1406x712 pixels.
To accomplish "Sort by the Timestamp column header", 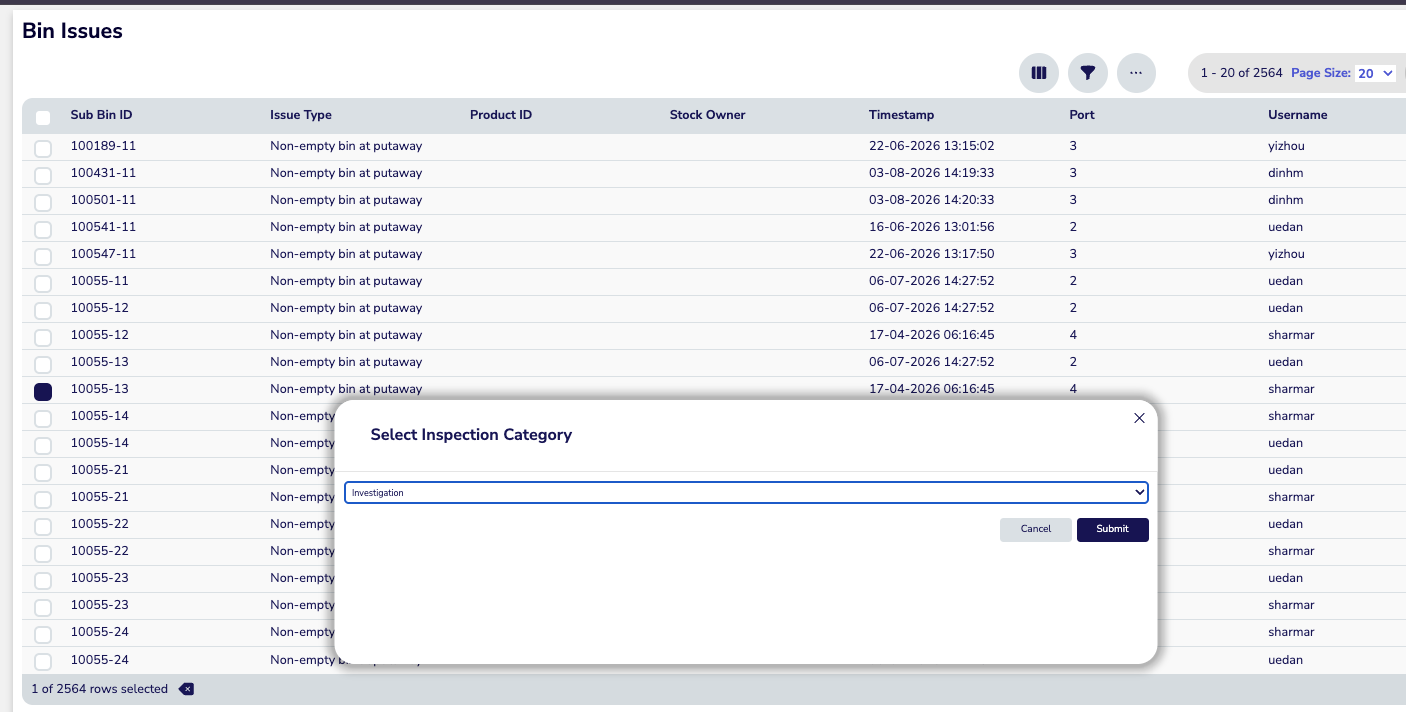I will click(x=902, y=115).
